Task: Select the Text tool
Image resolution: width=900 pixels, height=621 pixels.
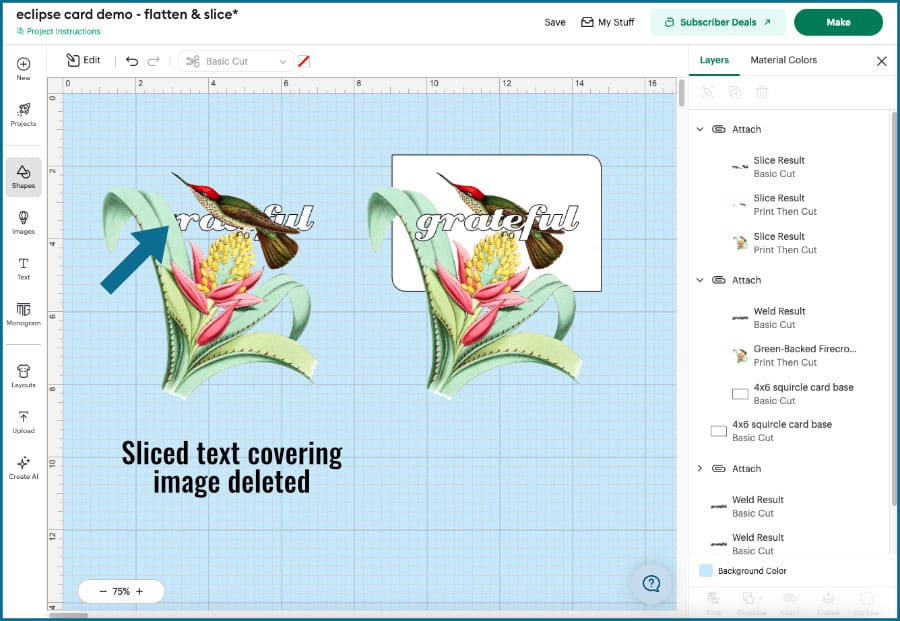Action: [24, 269]
